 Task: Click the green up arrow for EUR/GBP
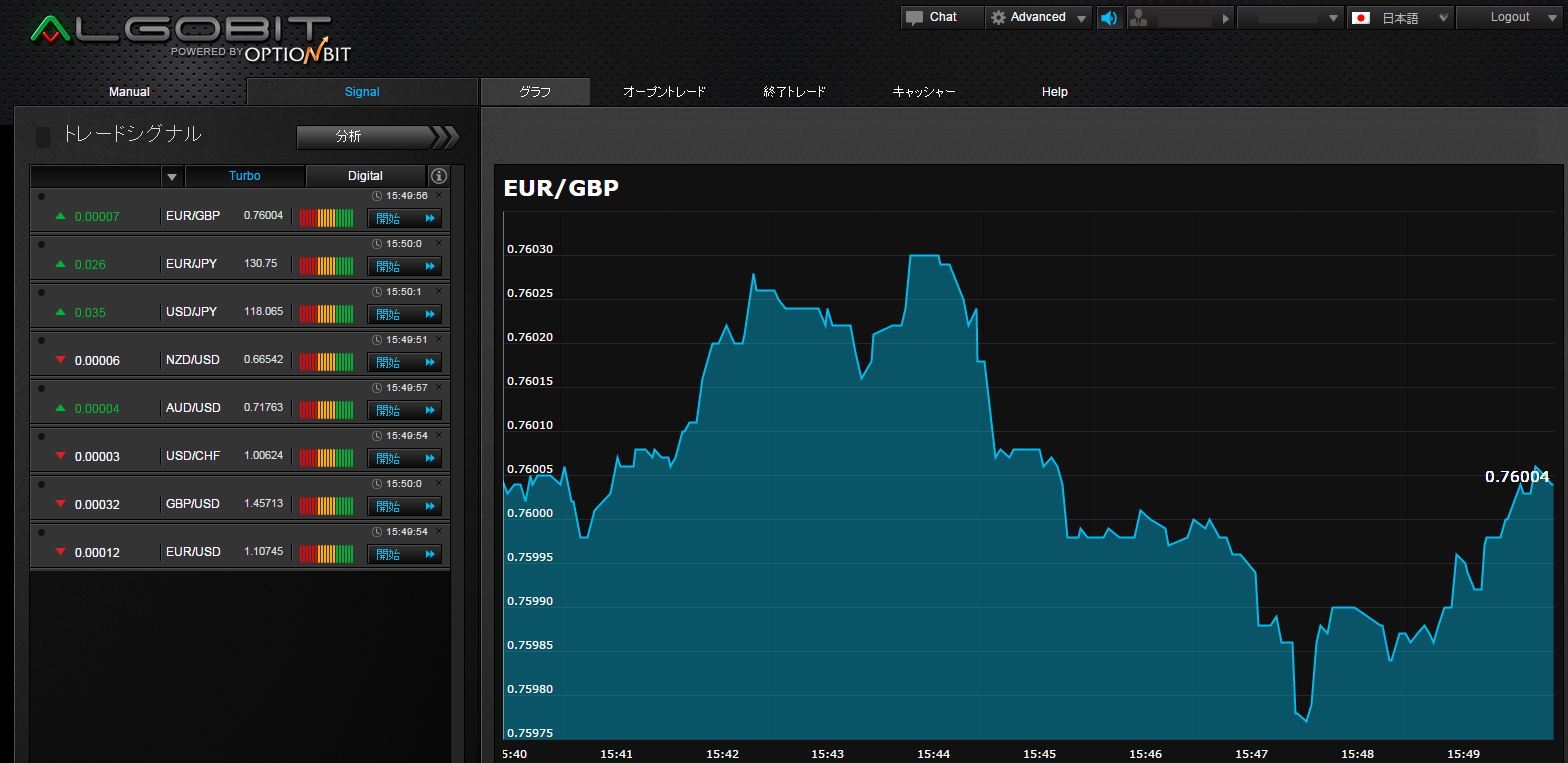pyautogui.click(x=61, y=216)
